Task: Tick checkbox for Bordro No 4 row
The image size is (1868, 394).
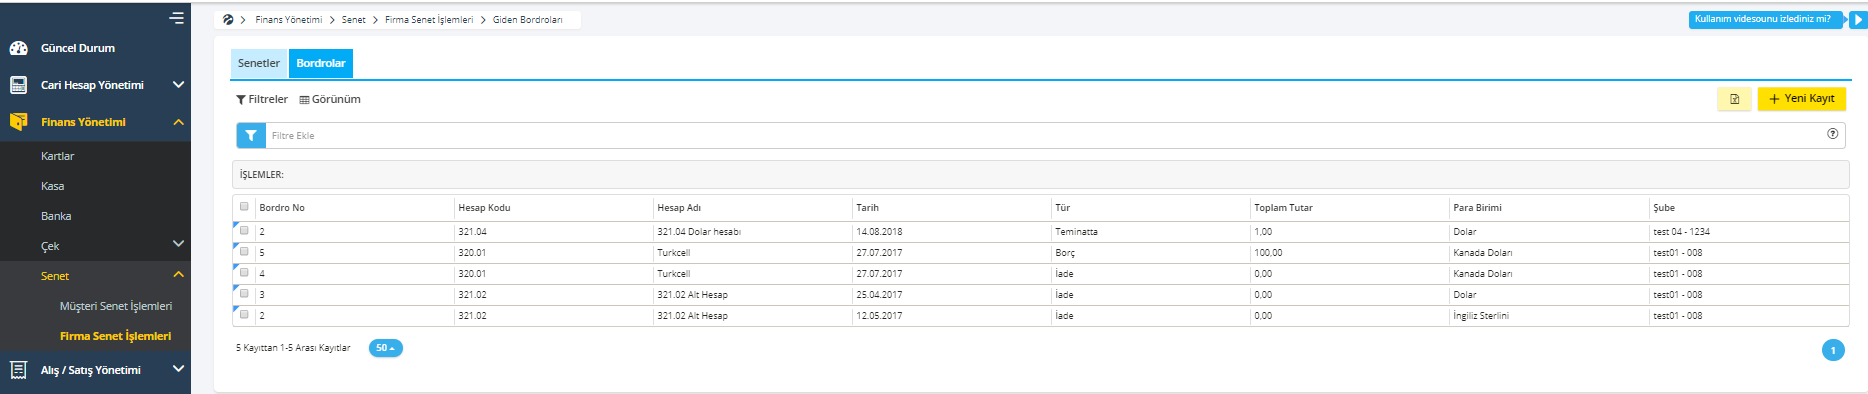Action: [244, 272]
